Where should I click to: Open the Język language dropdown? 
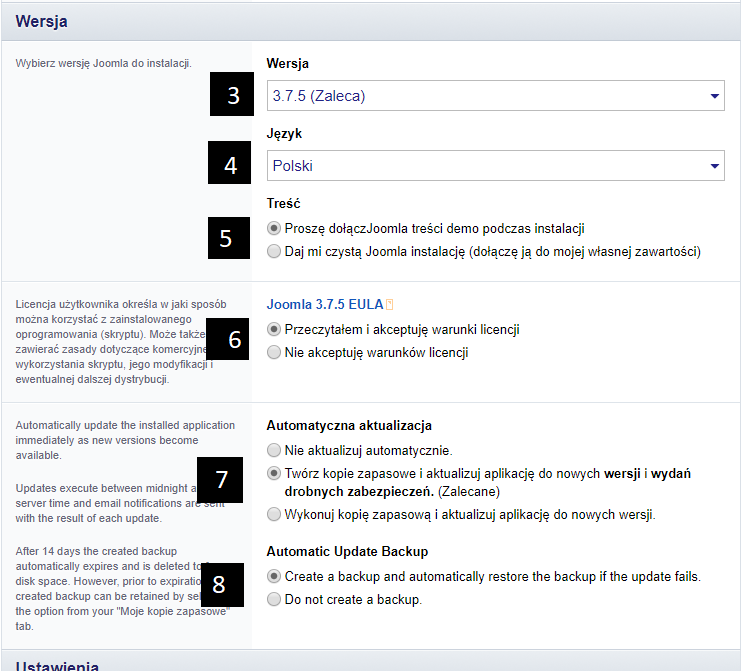point(495,166)
